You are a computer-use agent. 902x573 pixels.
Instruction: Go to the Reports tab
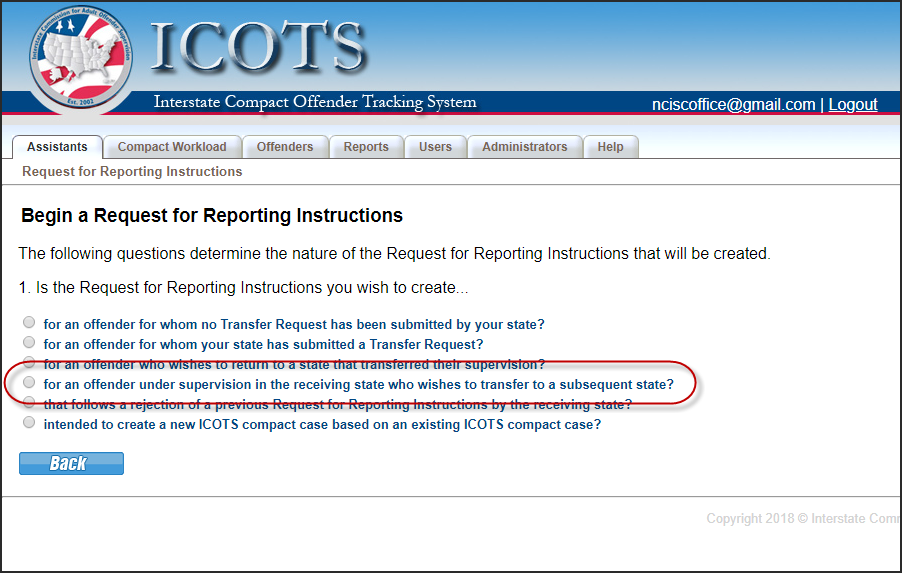(366, 147)
